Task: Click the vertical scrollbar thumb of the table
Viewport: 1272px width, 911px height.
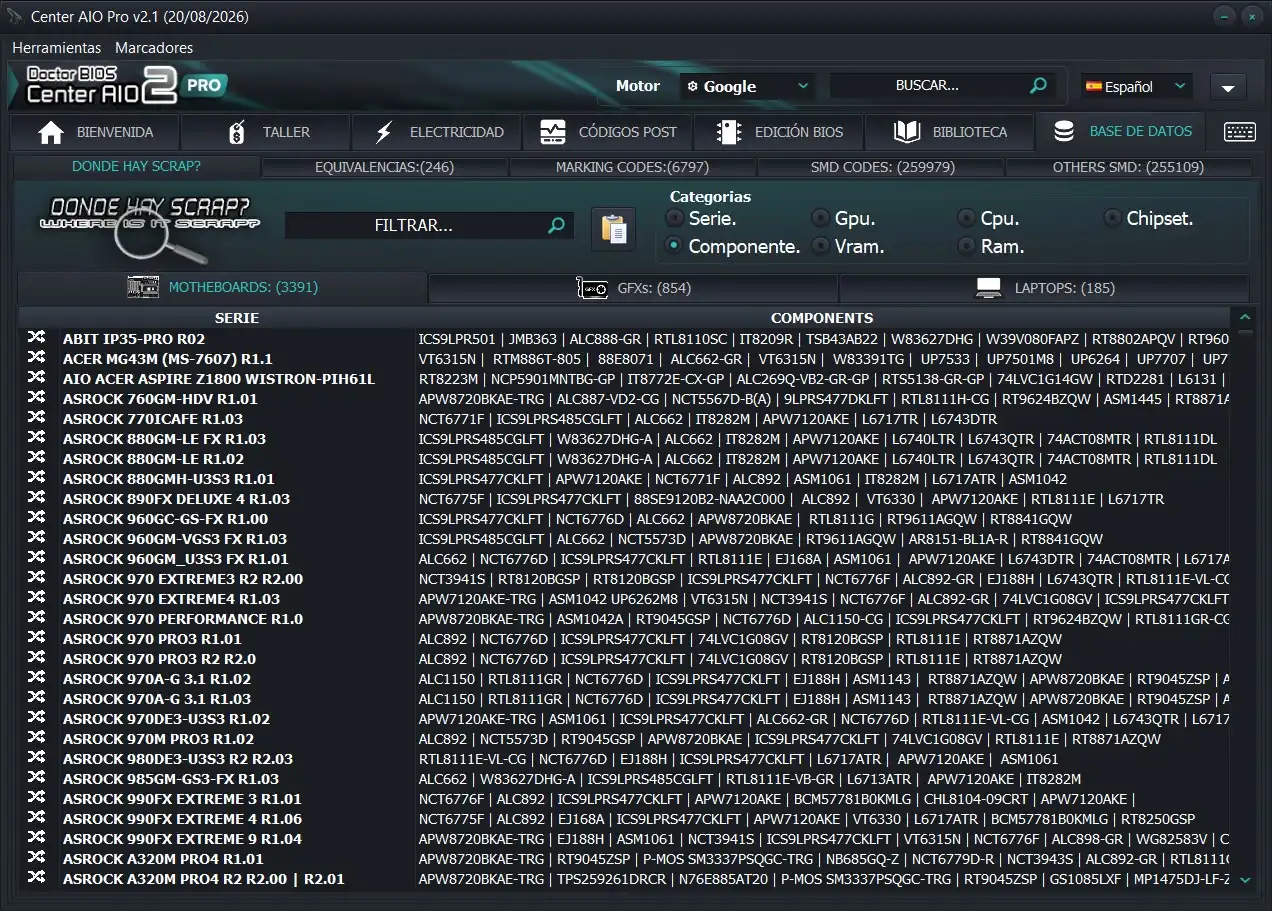Action: point(1245,331)
